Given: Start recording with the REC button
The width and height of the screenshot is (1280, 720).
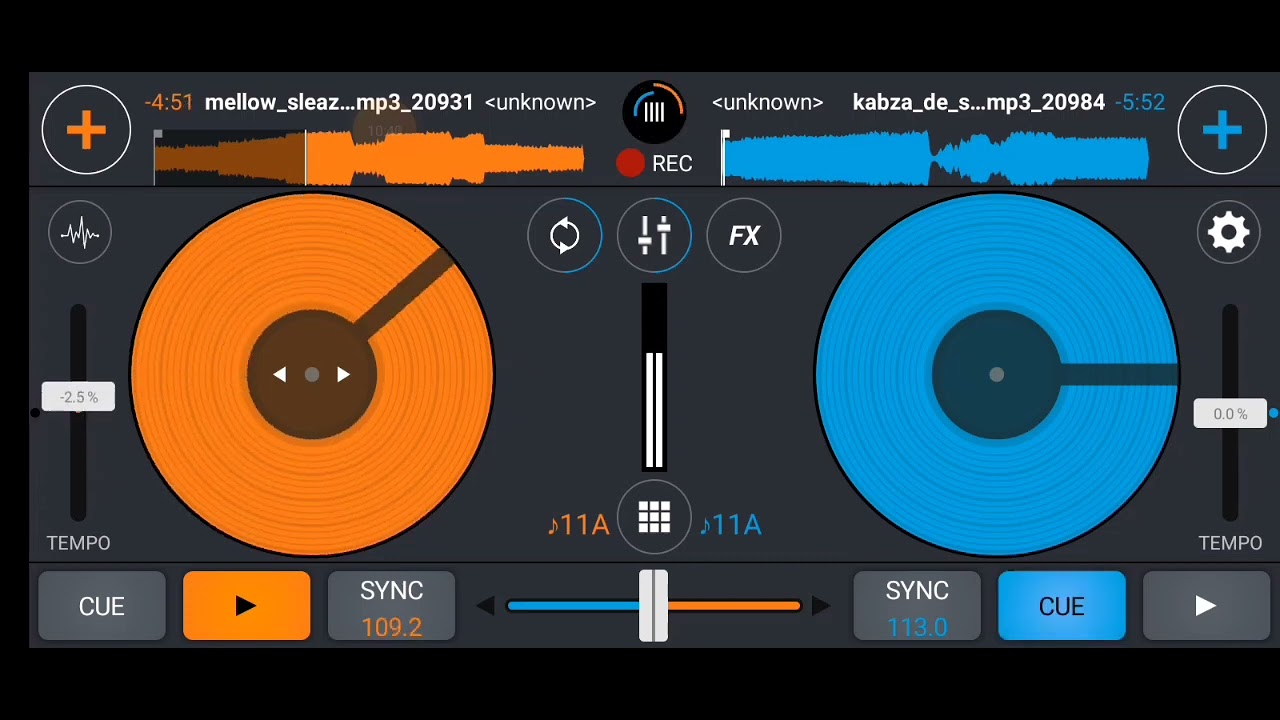Looking at the screenshot, I should pyautogui.click(x=655, y=164).
